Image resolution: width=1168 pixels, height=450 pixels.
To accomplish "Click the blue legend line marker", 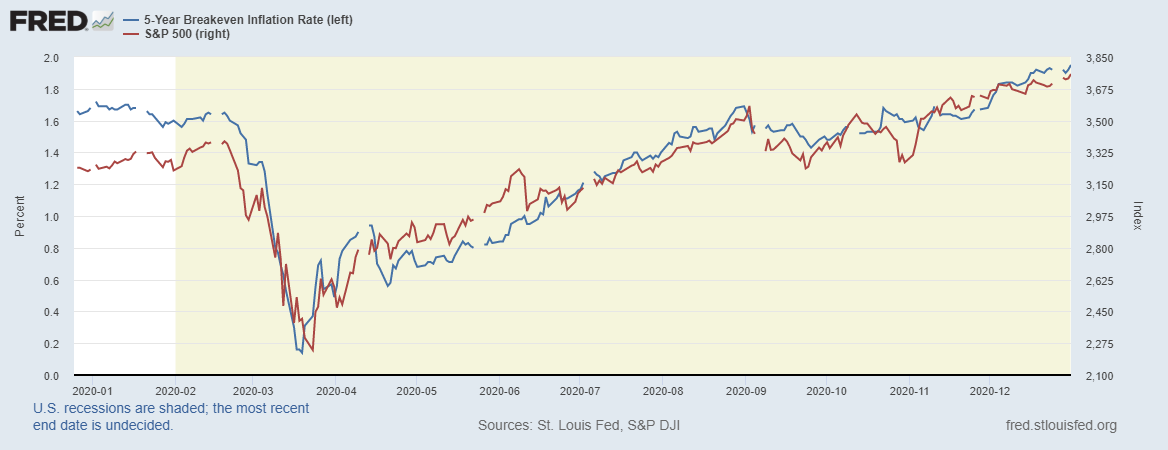I will point(131,20).
